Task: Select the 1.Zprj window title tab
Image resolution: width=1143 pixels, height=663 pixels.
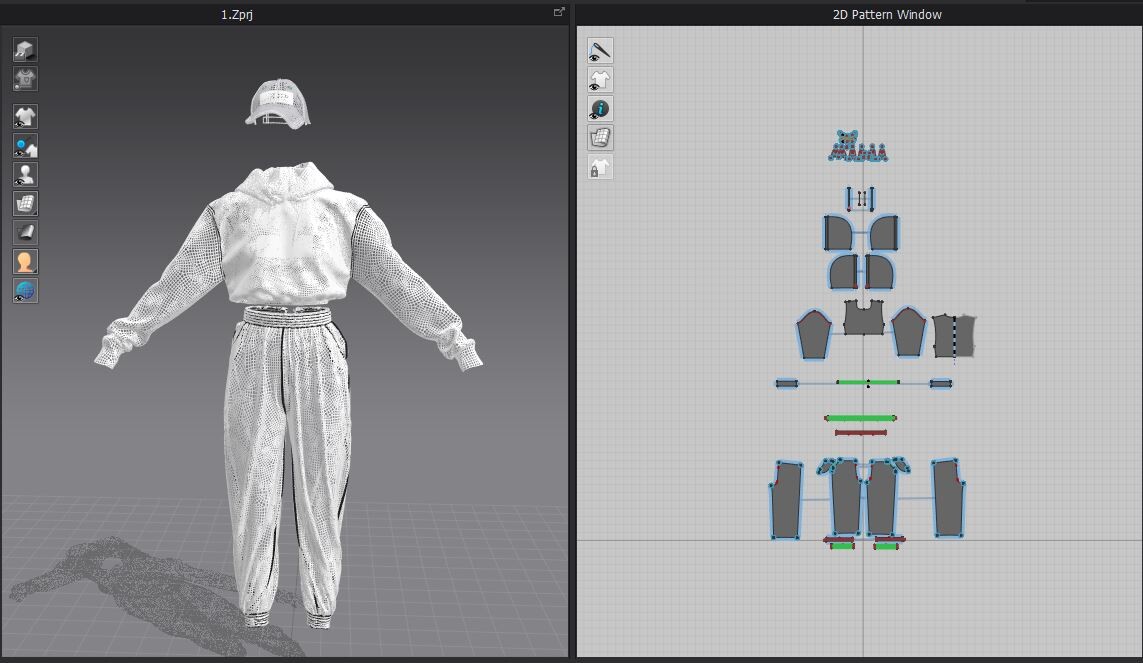Action: click(236, 14)
